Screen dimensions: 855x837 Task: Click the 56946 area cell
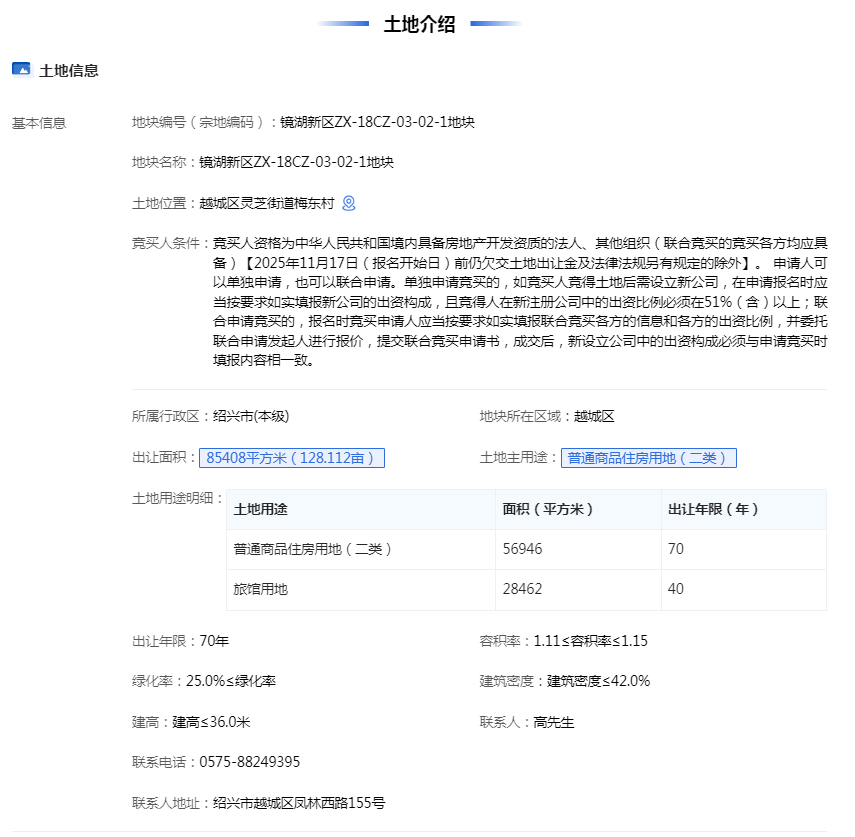tap(523, 549)
